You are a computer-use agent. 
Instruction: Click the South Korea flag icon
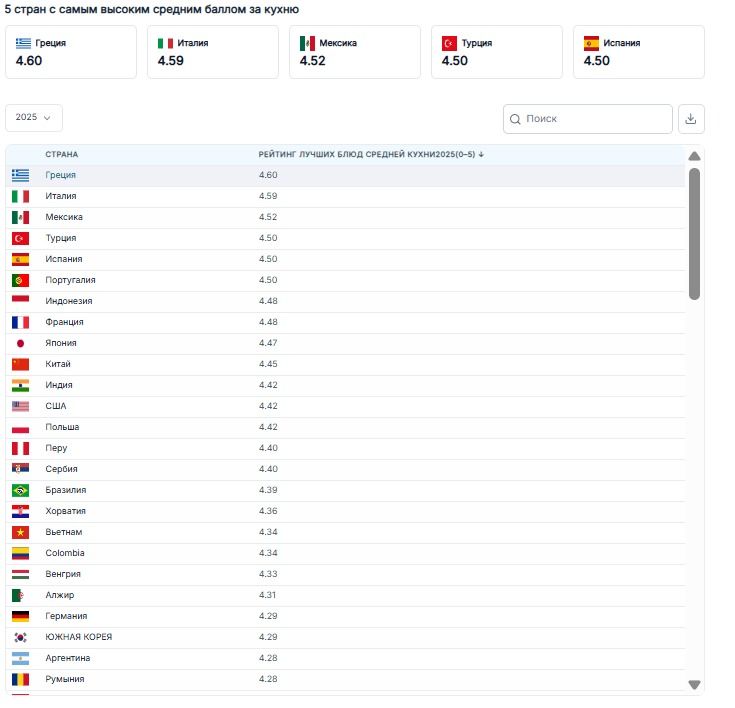click(x=20, y=637)
